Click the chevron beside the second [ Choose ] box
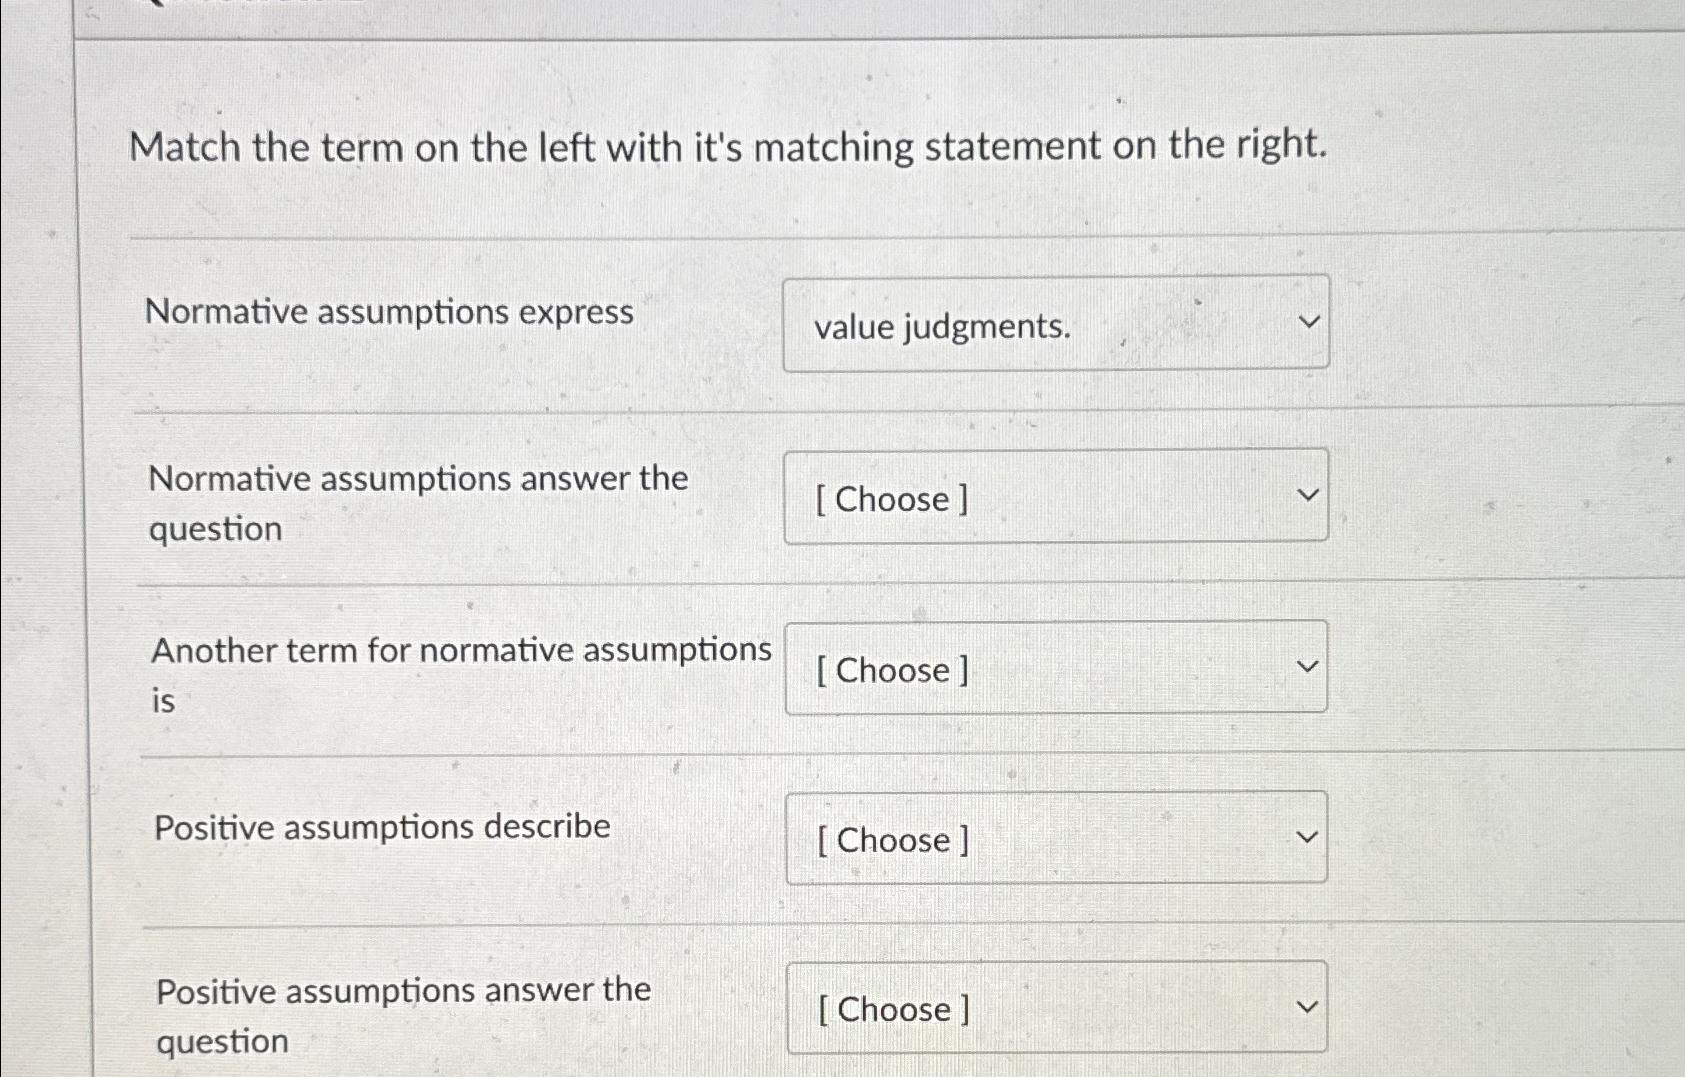This screenshot has height=1077, width=1685. click(1309, 496)
